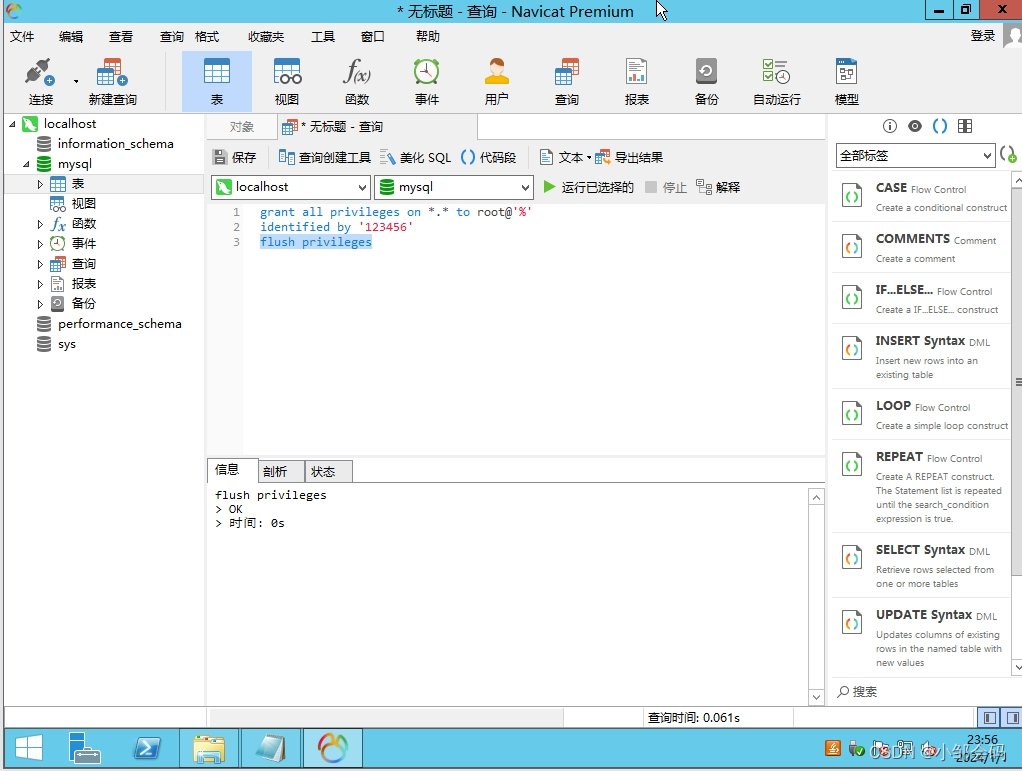1022x771 pixels.
Task: Open the 文件 menu
Action: (x=22, y=36)
